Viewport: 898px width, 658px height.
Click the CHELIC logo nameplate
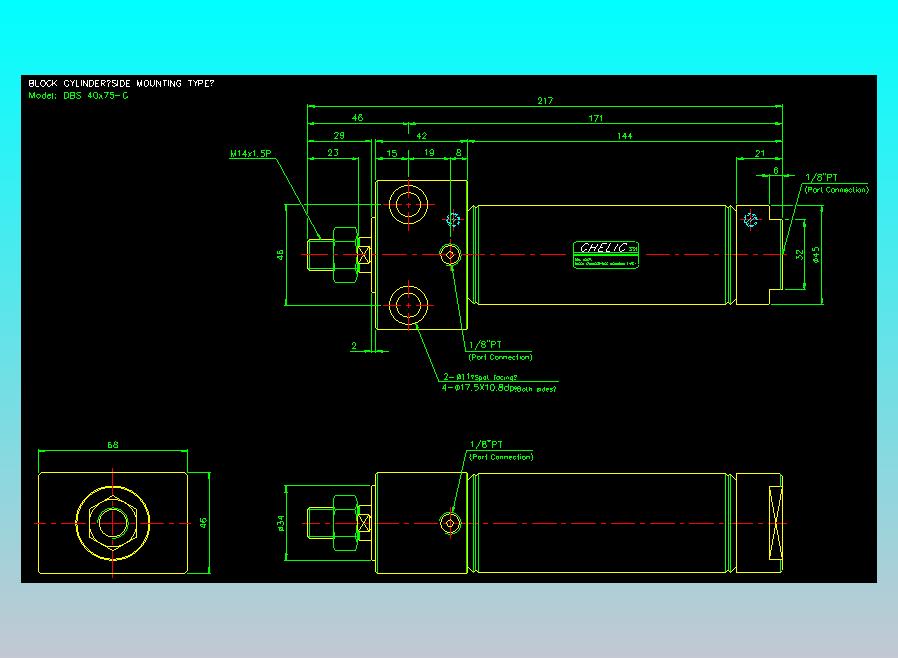(606, 254)
